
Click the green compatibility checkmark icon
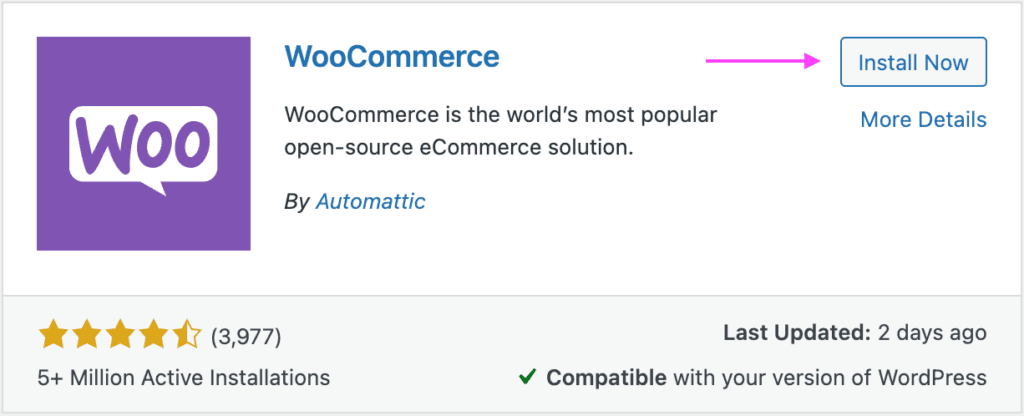527,377
